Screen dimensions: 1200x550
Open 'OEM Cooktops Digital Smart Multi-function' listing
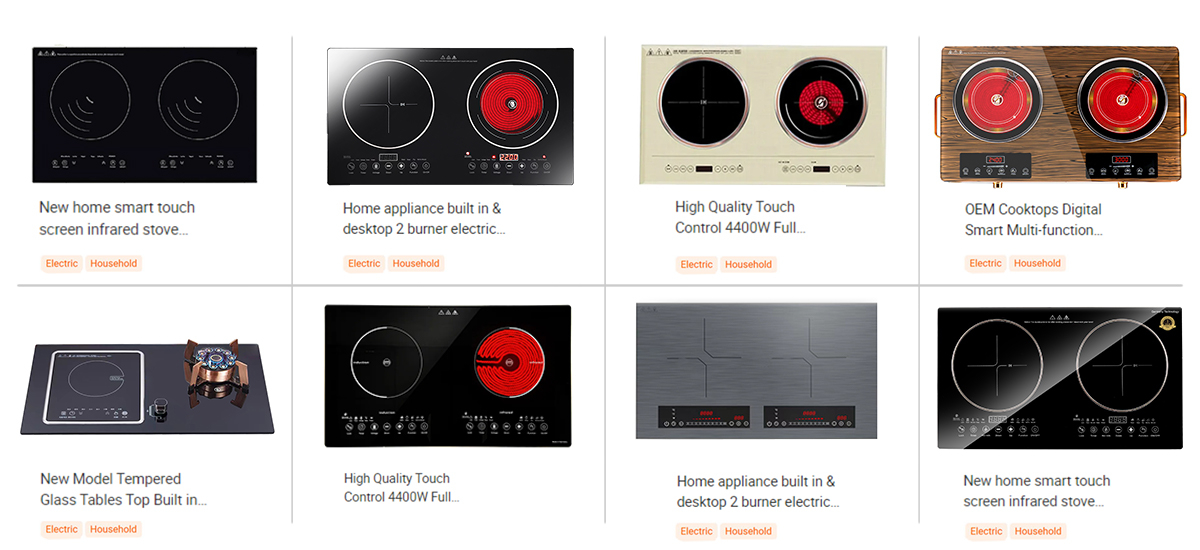click(1033, 220)
